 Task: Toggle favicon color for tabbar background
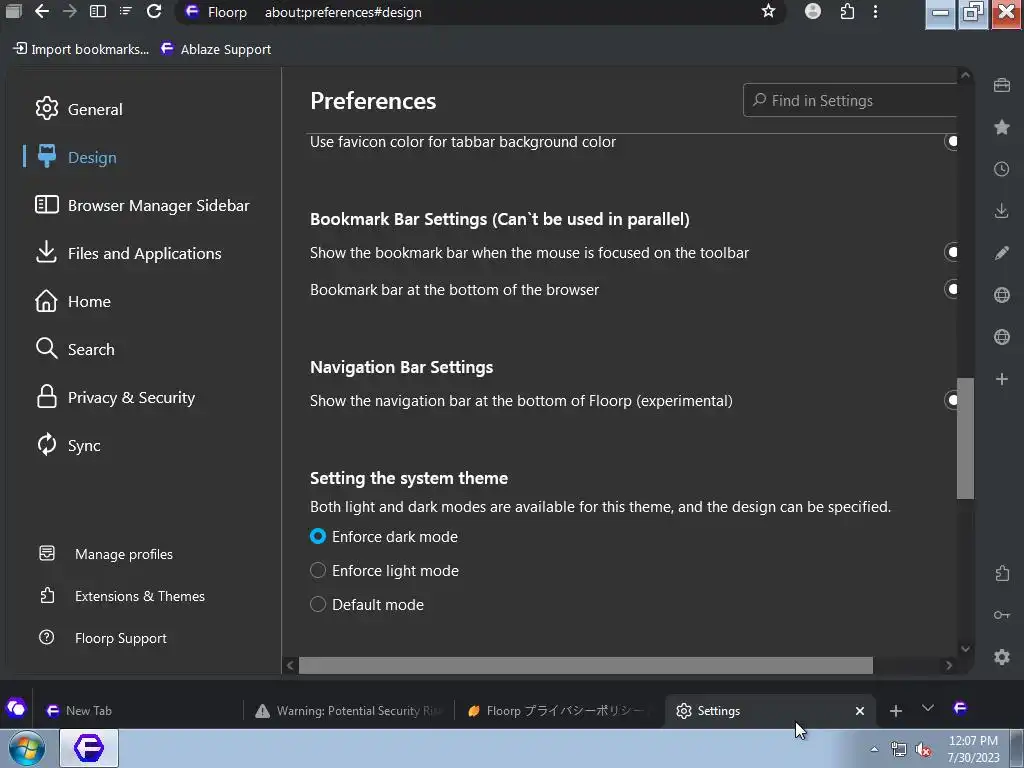coord(951,142)
